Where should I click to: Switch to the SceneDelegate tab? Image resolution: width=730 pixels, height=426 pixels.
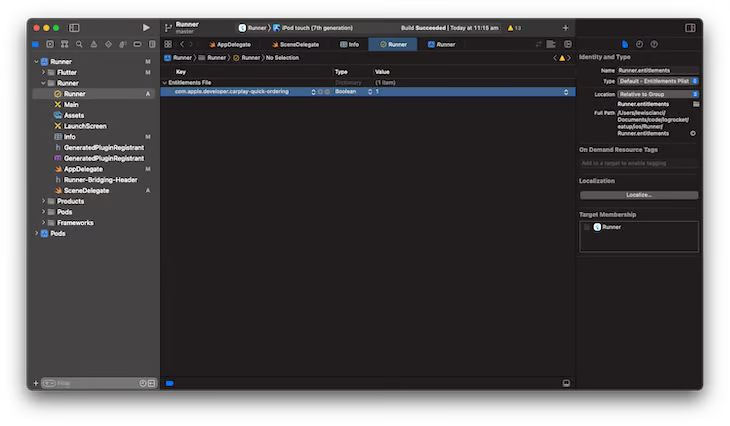[296, 44]
